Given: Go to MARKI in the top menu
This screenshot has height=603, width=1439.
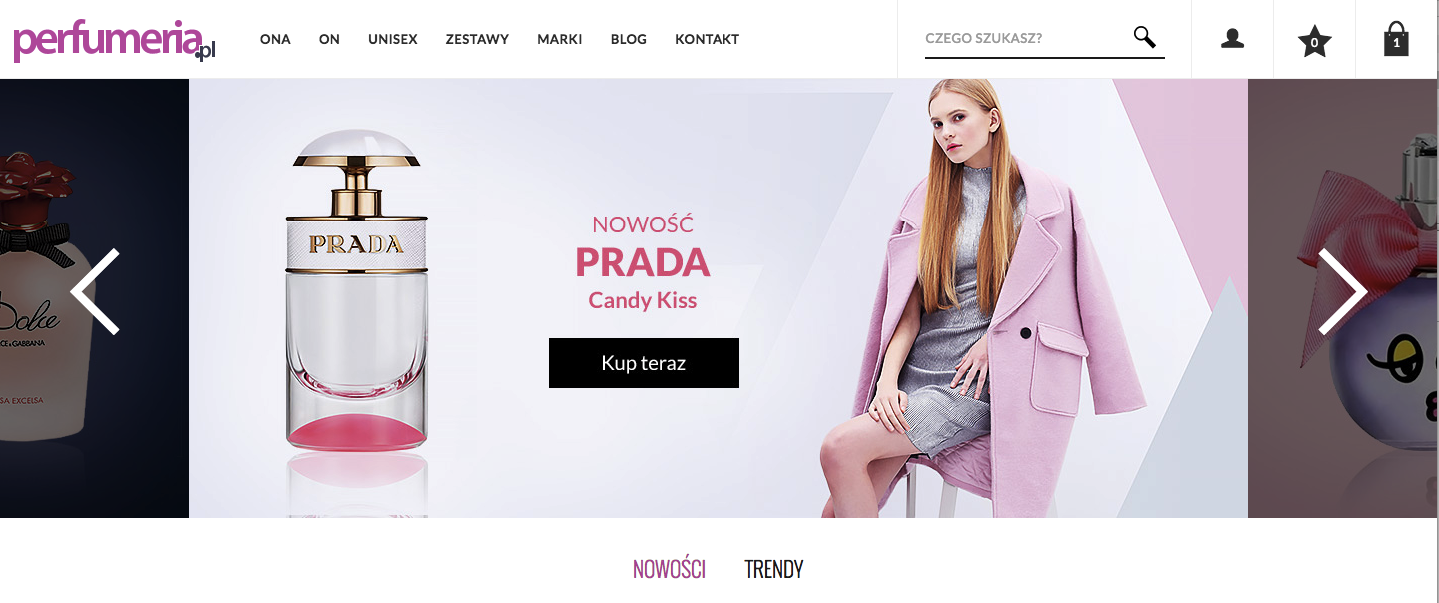Looking at the screenshot, I should coord(559,39).
